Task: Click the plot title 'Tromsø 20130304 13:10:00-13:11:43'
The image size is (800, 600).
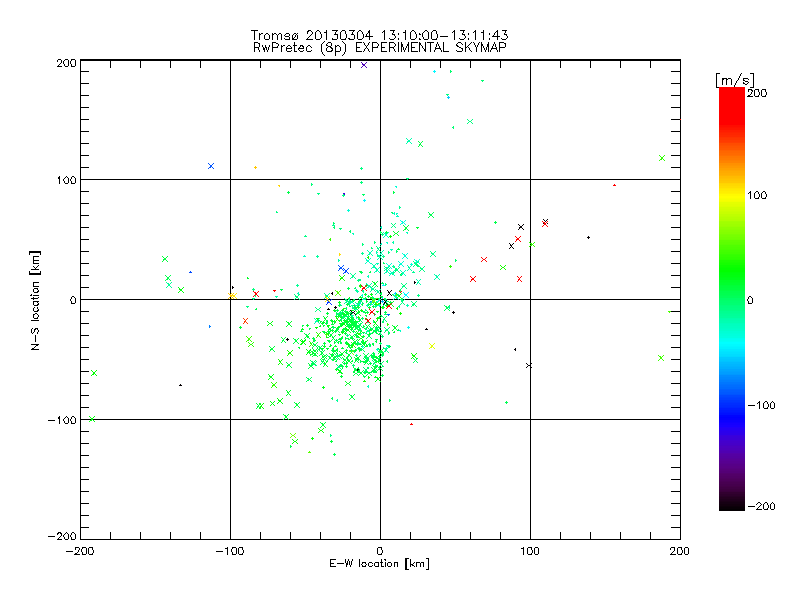Action: [379, 35]
